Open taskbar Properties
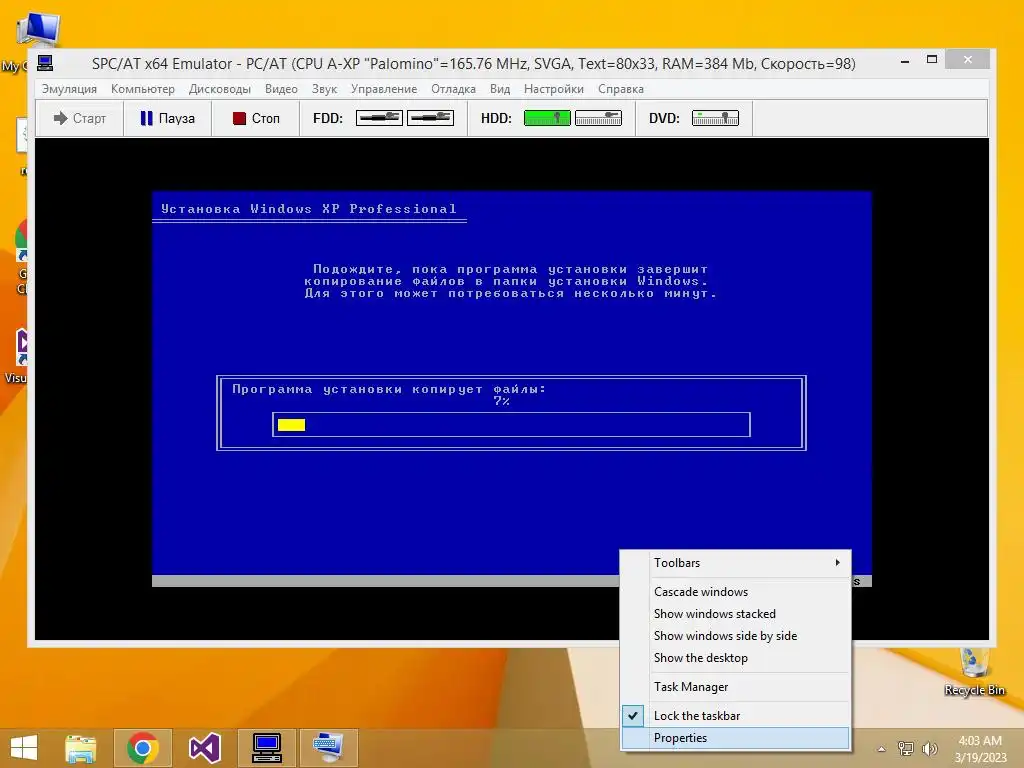The width and height of the screenshot is (1024, 768). coord(736,738)
